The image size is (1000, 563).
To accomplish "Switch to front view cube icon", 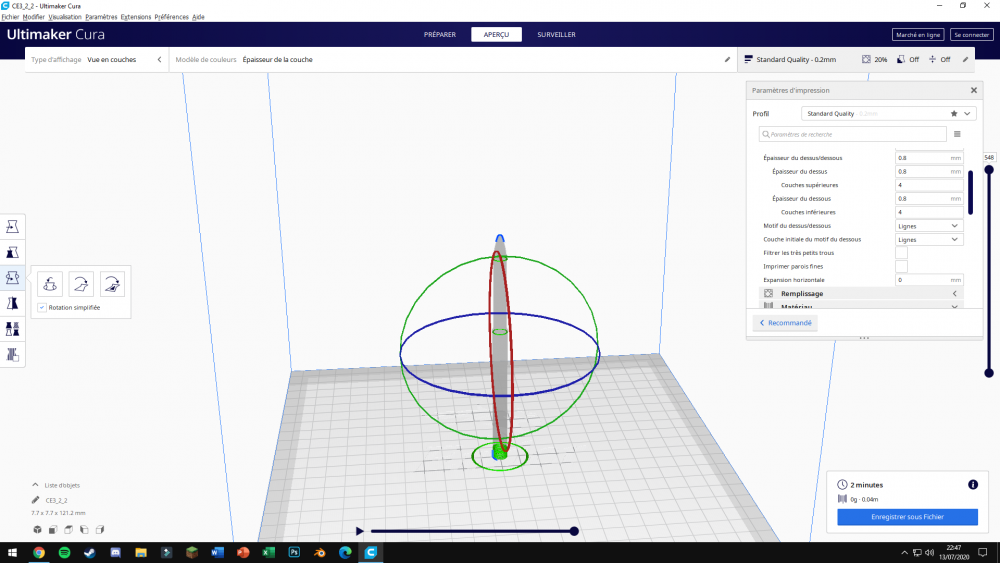I will pos(53,529).
